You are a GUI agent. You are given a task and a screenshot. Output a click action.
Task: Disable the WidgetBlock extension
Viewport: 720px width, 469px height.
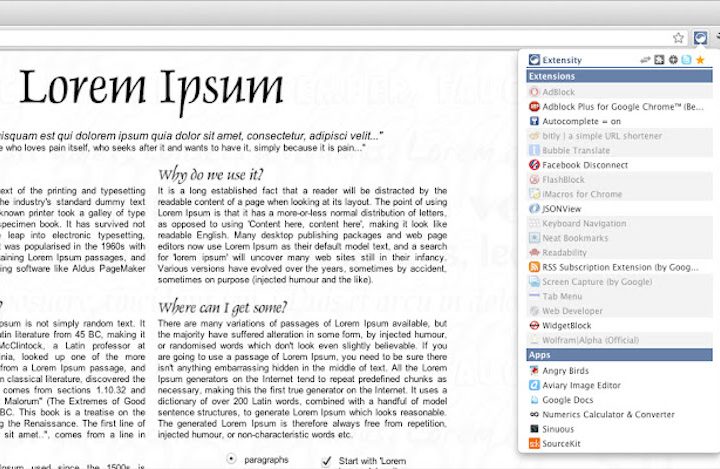(619, 326)
